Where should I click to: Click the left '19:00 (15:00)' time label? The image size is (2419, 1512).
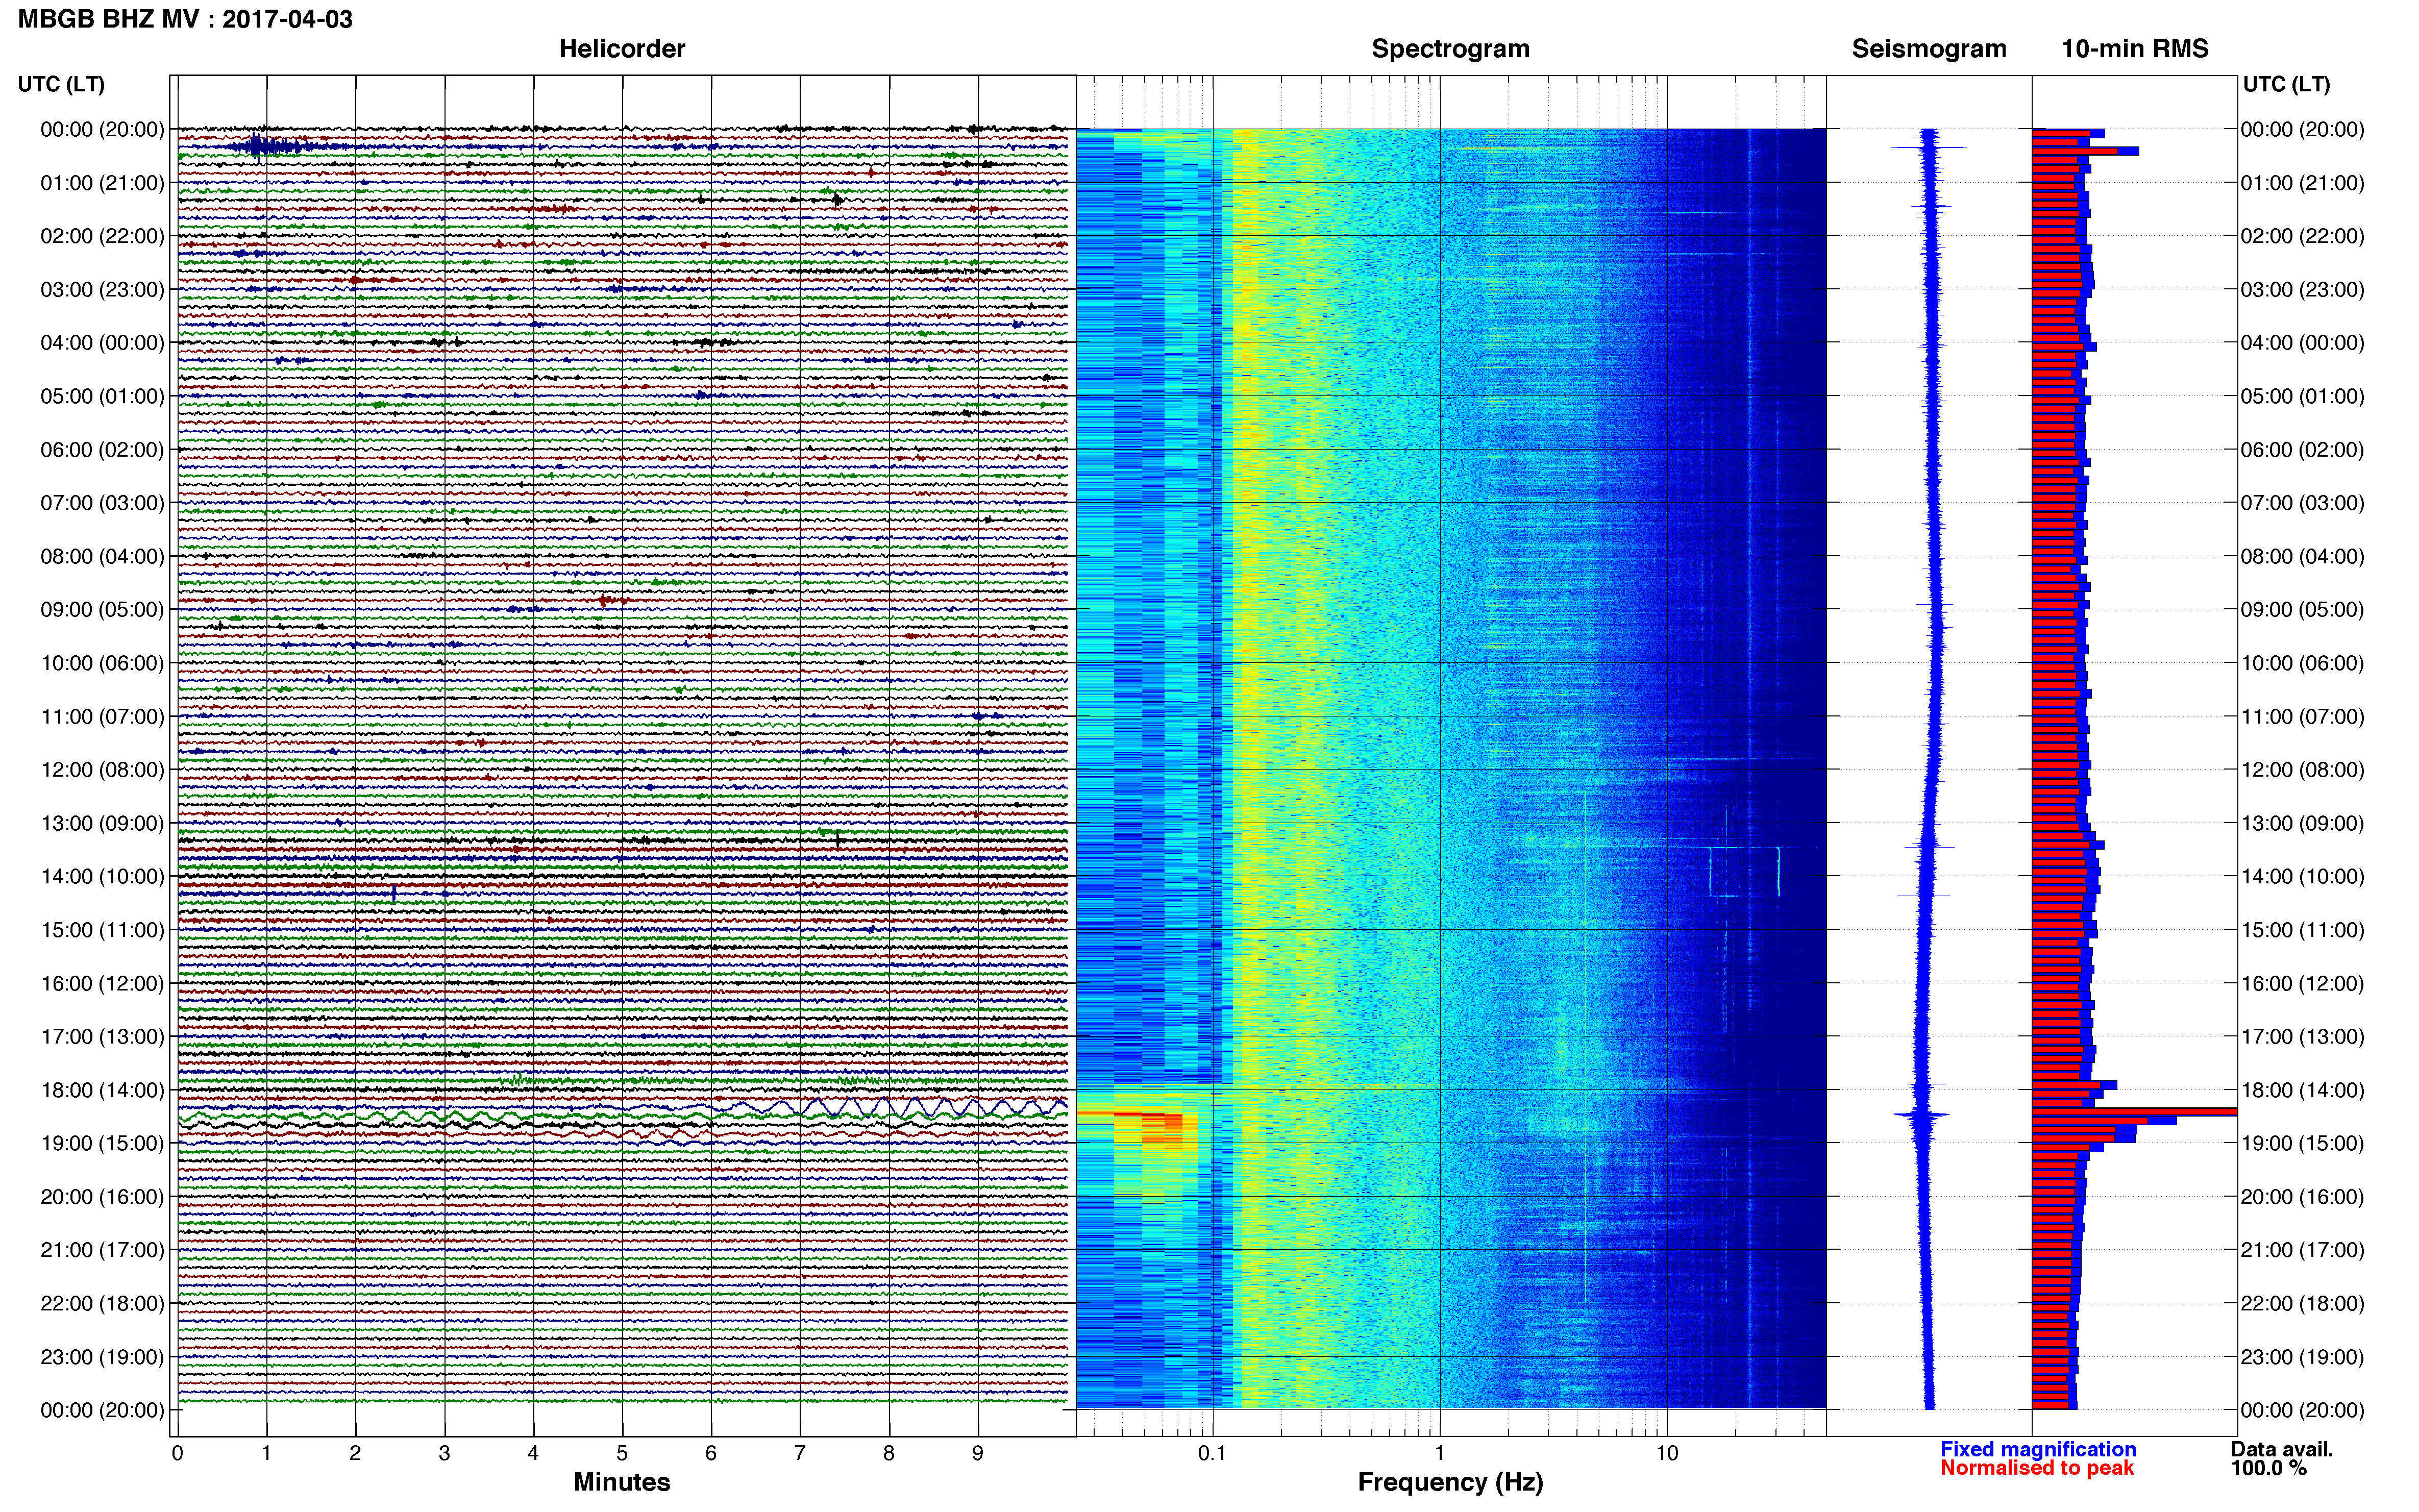pyautogui.click(x=102, y=1143)
